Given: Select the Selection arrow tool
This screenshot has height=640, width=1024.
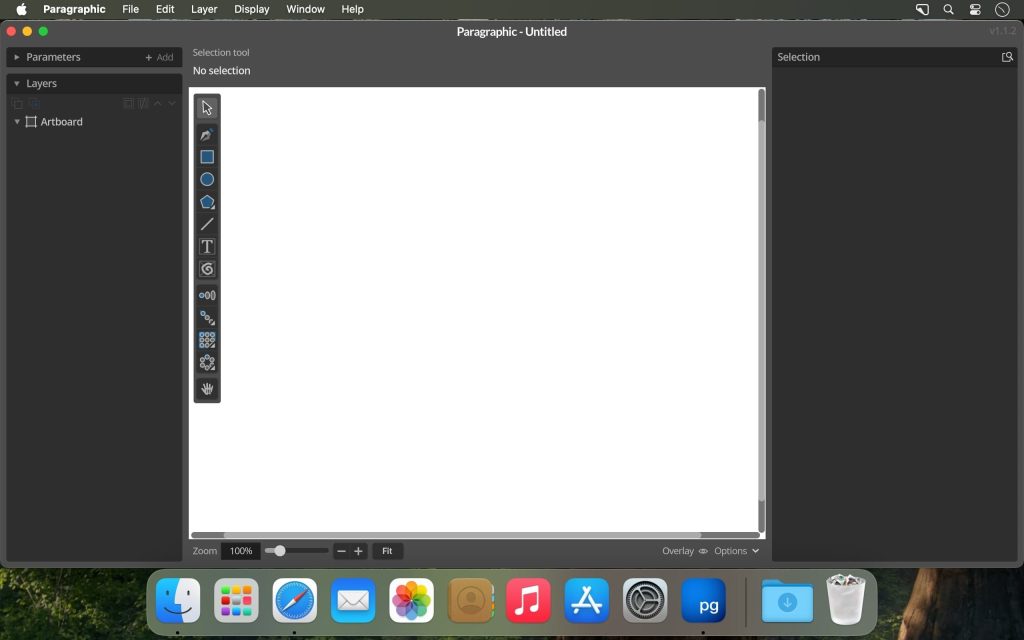Looking at the screenshot, I should click(x=207, y=108).
